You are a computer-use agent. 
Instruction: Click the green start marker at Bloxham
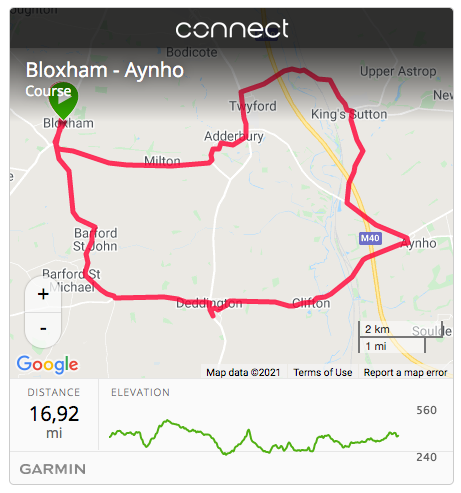pyautogui.click(x=63, y=101)
